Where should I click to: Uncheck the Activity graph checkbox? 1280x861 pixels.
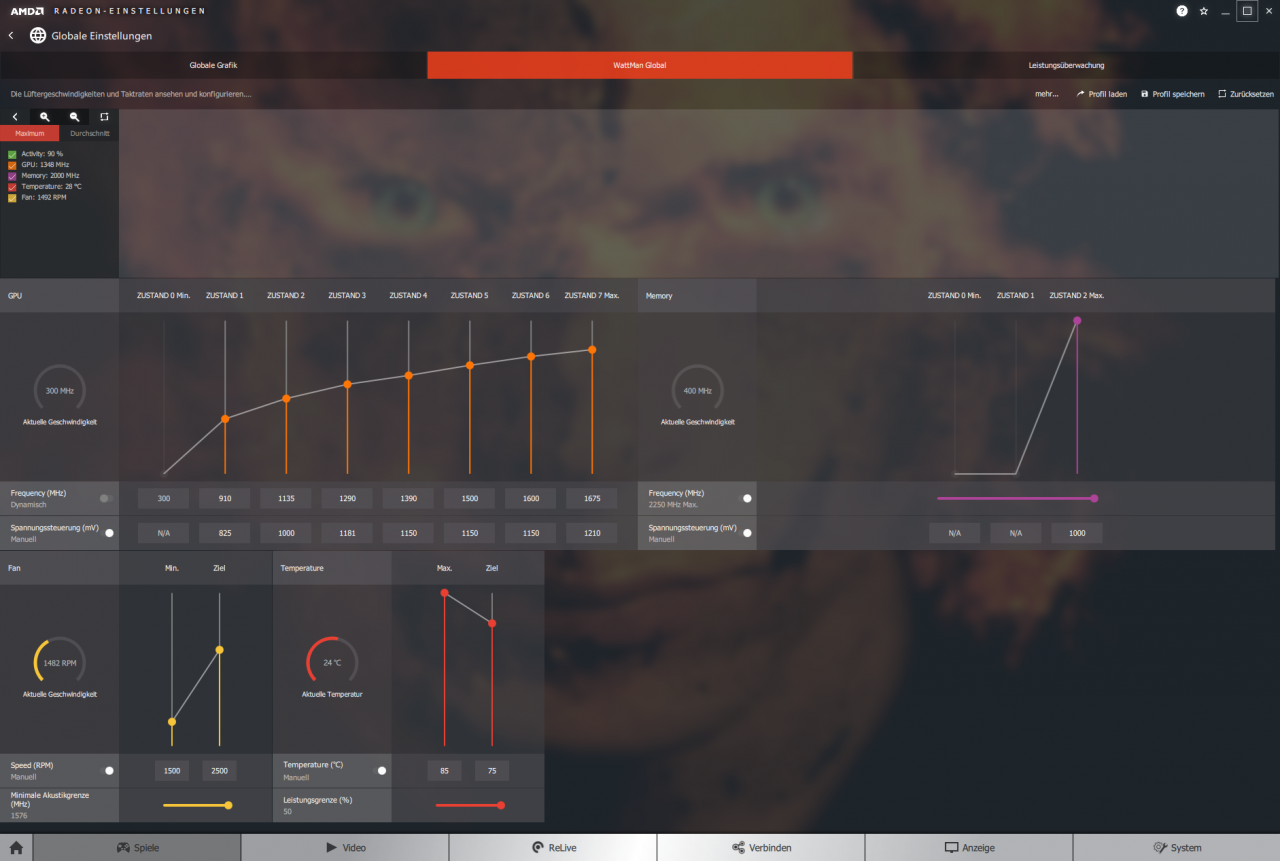coord(12,154)
